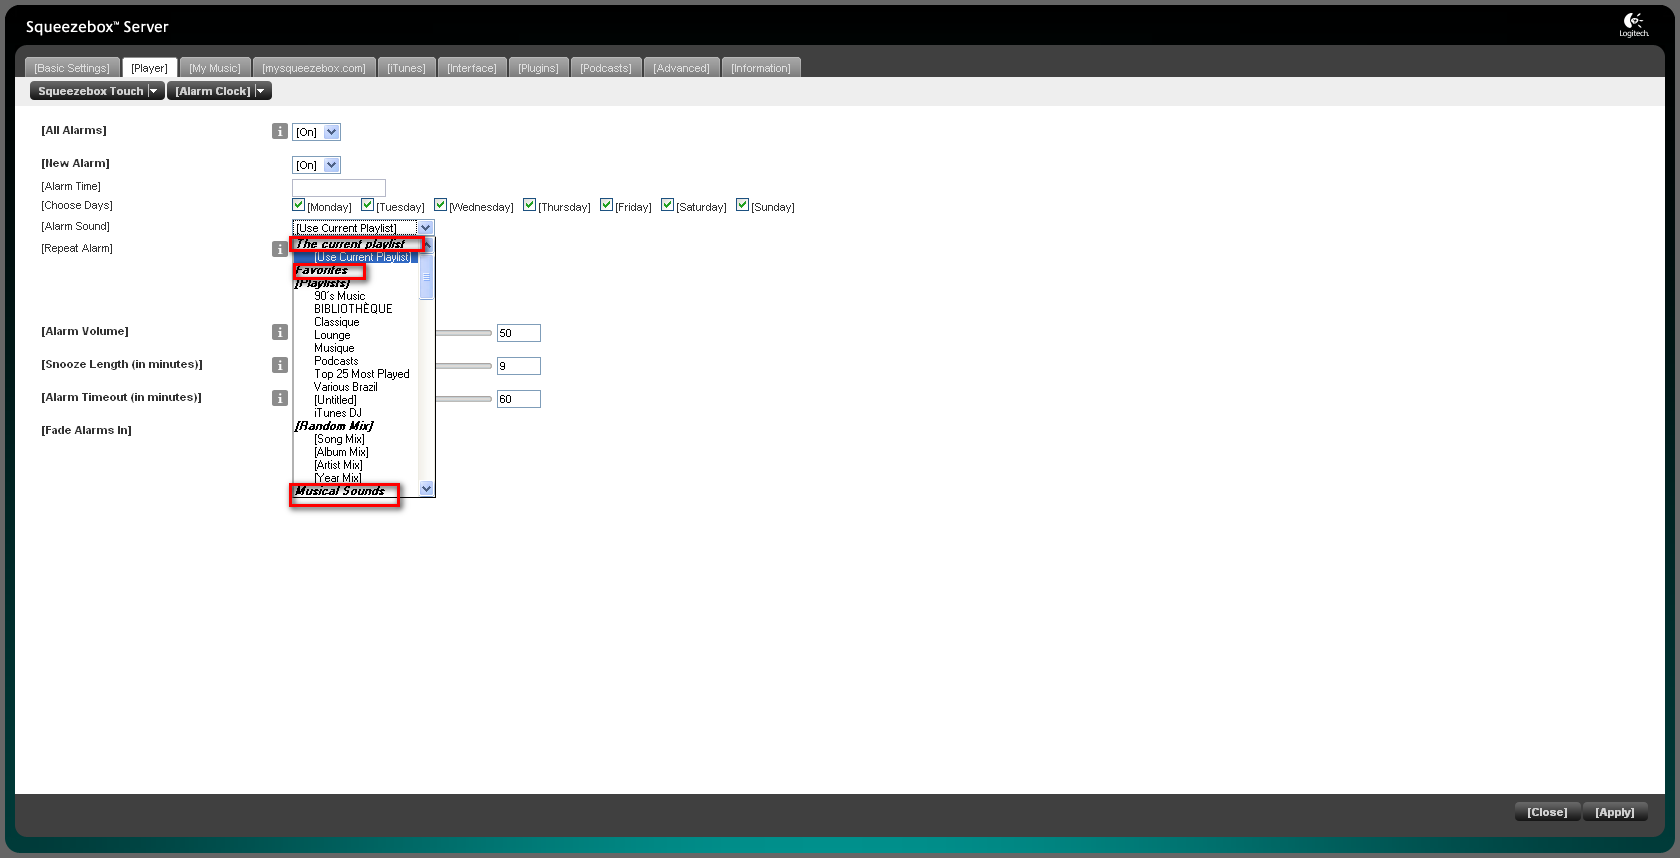The height and width of the screenshot is (858, 1680).
Task: Disable the Sunday checkbox
Action: click(x=742, y=205)
